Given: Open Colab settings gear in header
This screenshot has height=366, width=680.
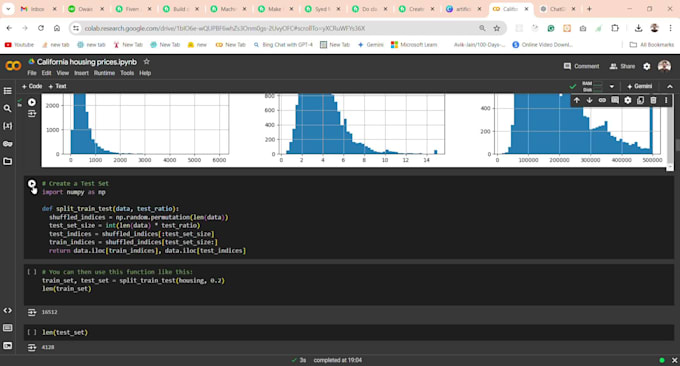Looking at the screenshot, I should pyautogui.click(x=647, y=66).
